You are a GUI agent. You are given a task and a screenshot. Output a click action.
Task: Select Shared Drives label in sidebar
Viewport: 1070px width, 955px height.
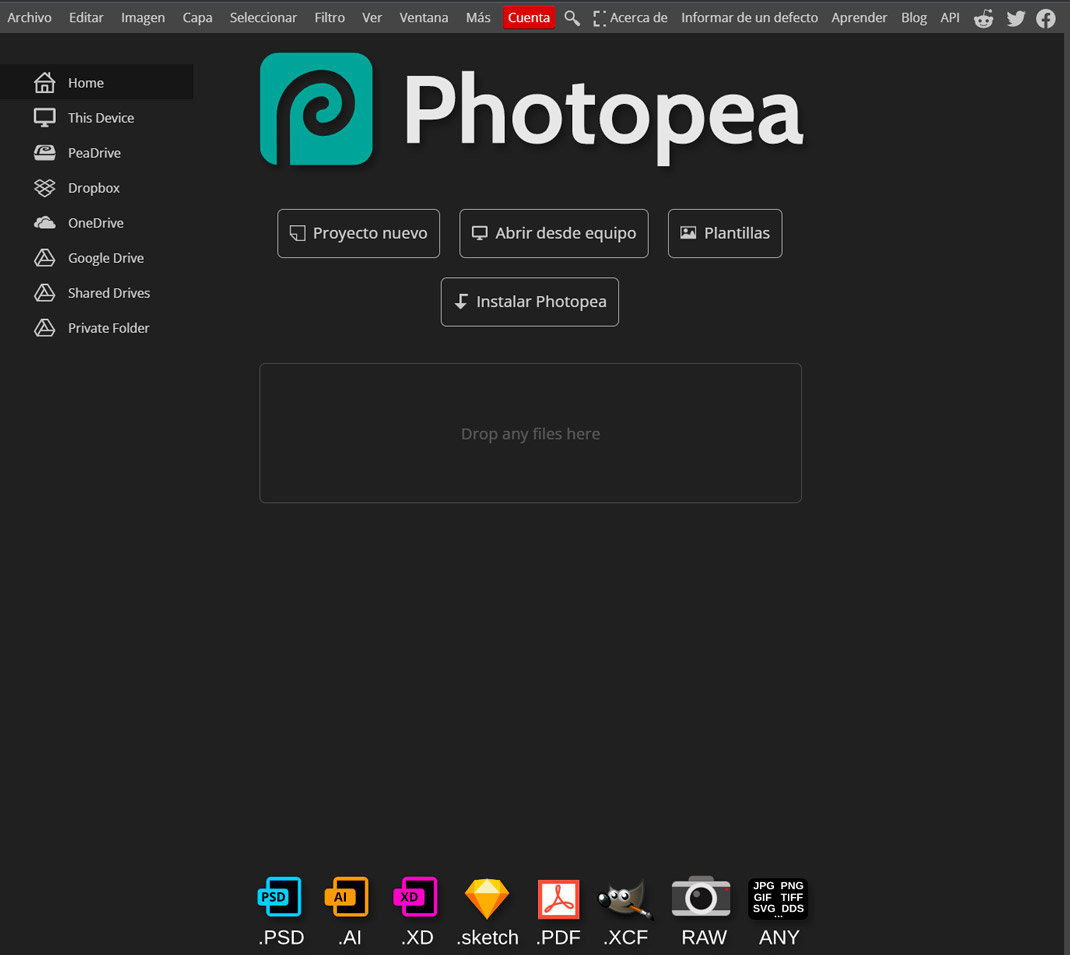(109, 294)
